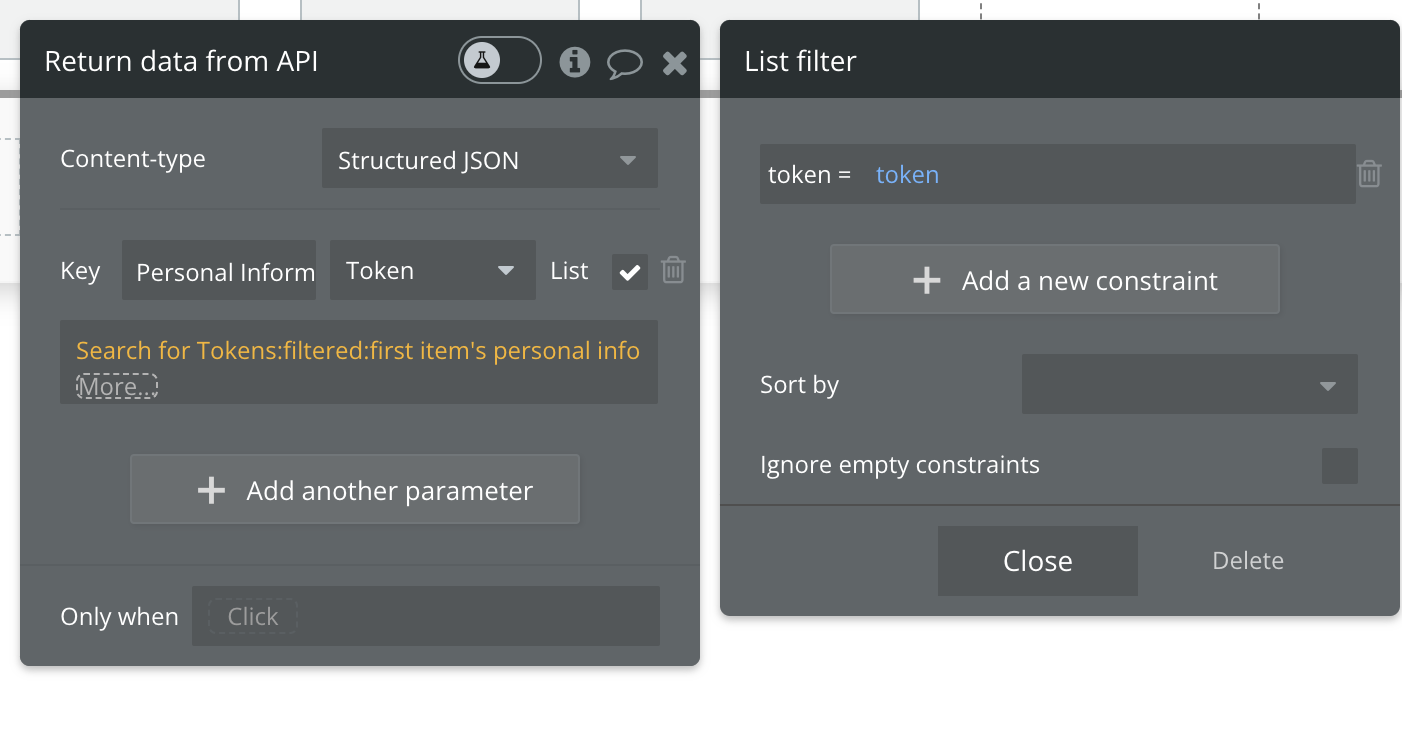Open the comment speech bubble icon
The image size is (1402, 730).
point(625,64)
